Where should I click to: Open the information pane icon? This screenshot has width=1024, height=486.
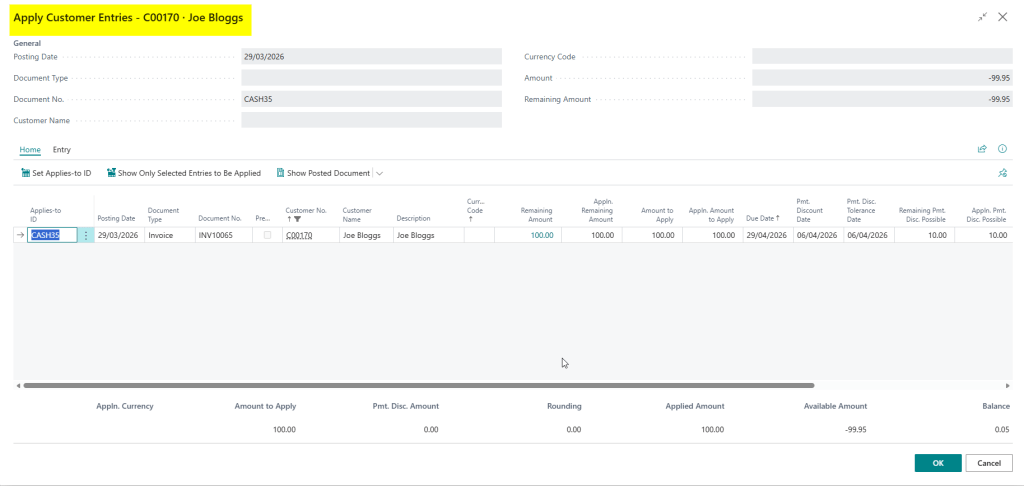point(1002,149)
